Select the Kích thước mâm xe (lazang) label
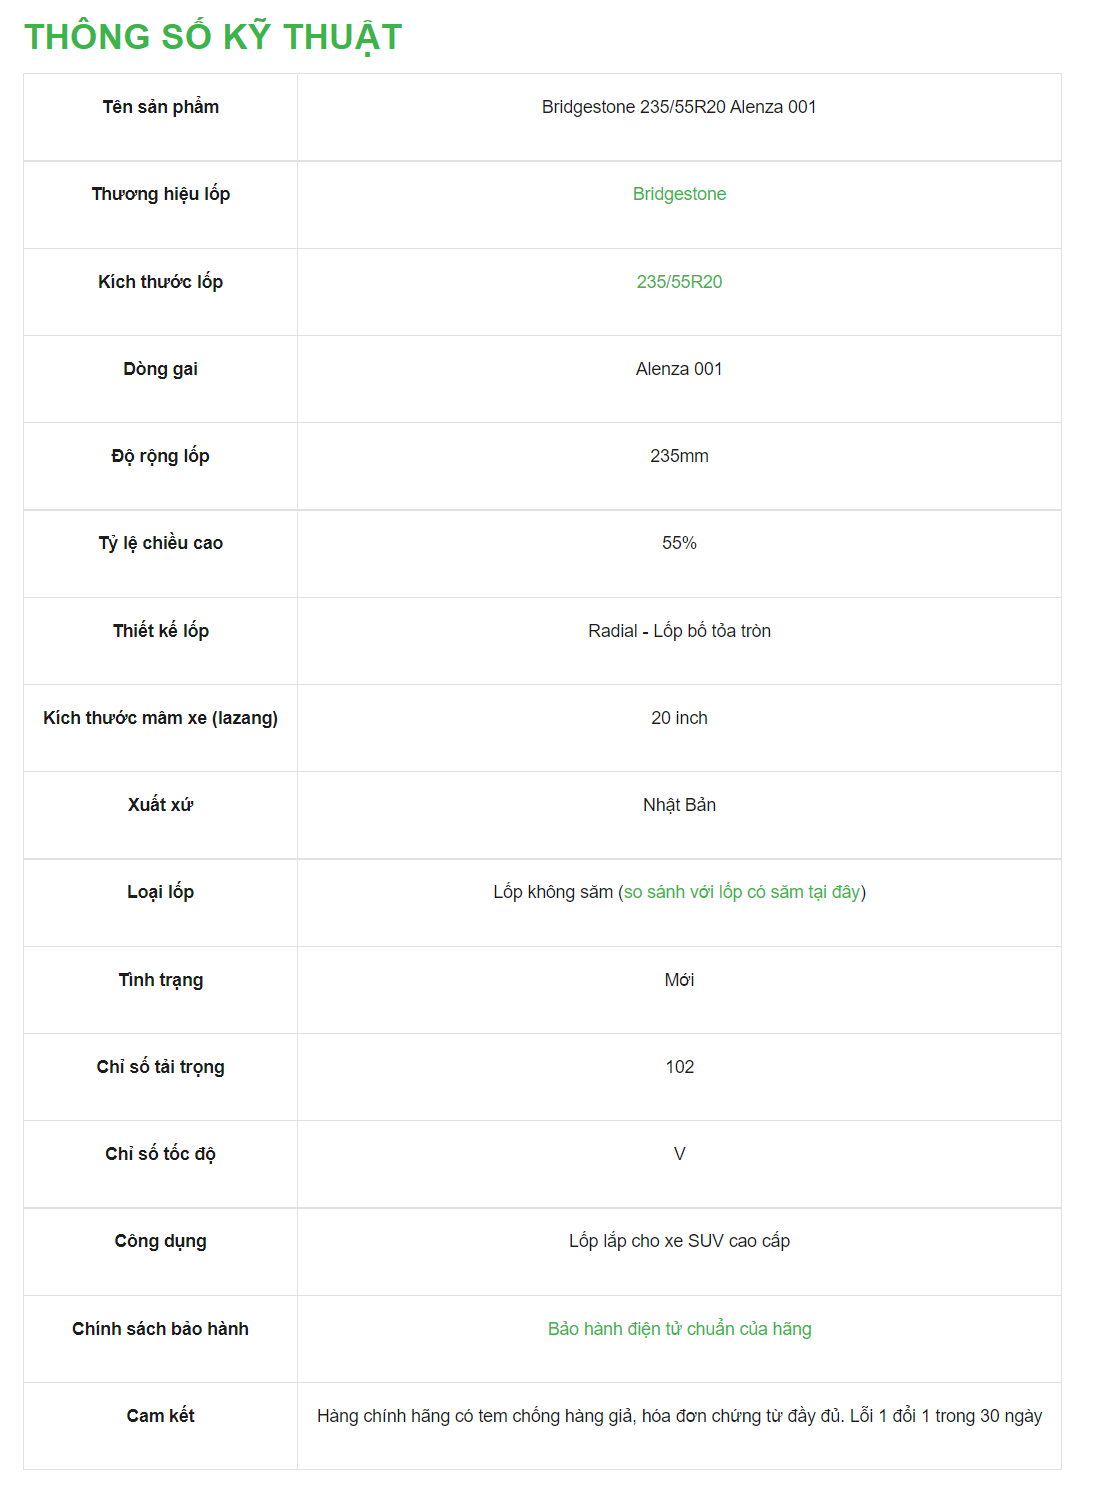 161,718
